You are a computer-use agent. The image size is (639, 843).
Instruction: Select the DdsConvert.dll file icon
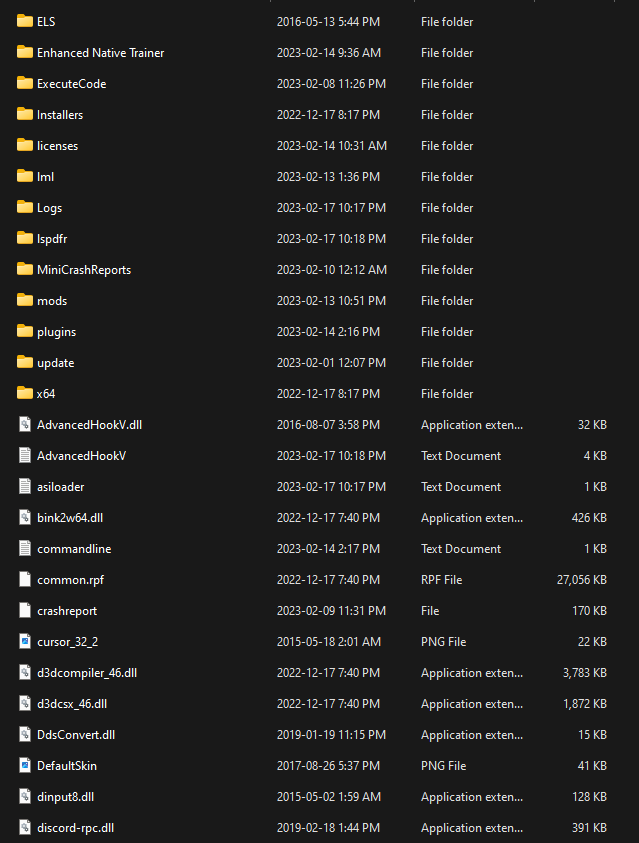[x=25, y=734]
